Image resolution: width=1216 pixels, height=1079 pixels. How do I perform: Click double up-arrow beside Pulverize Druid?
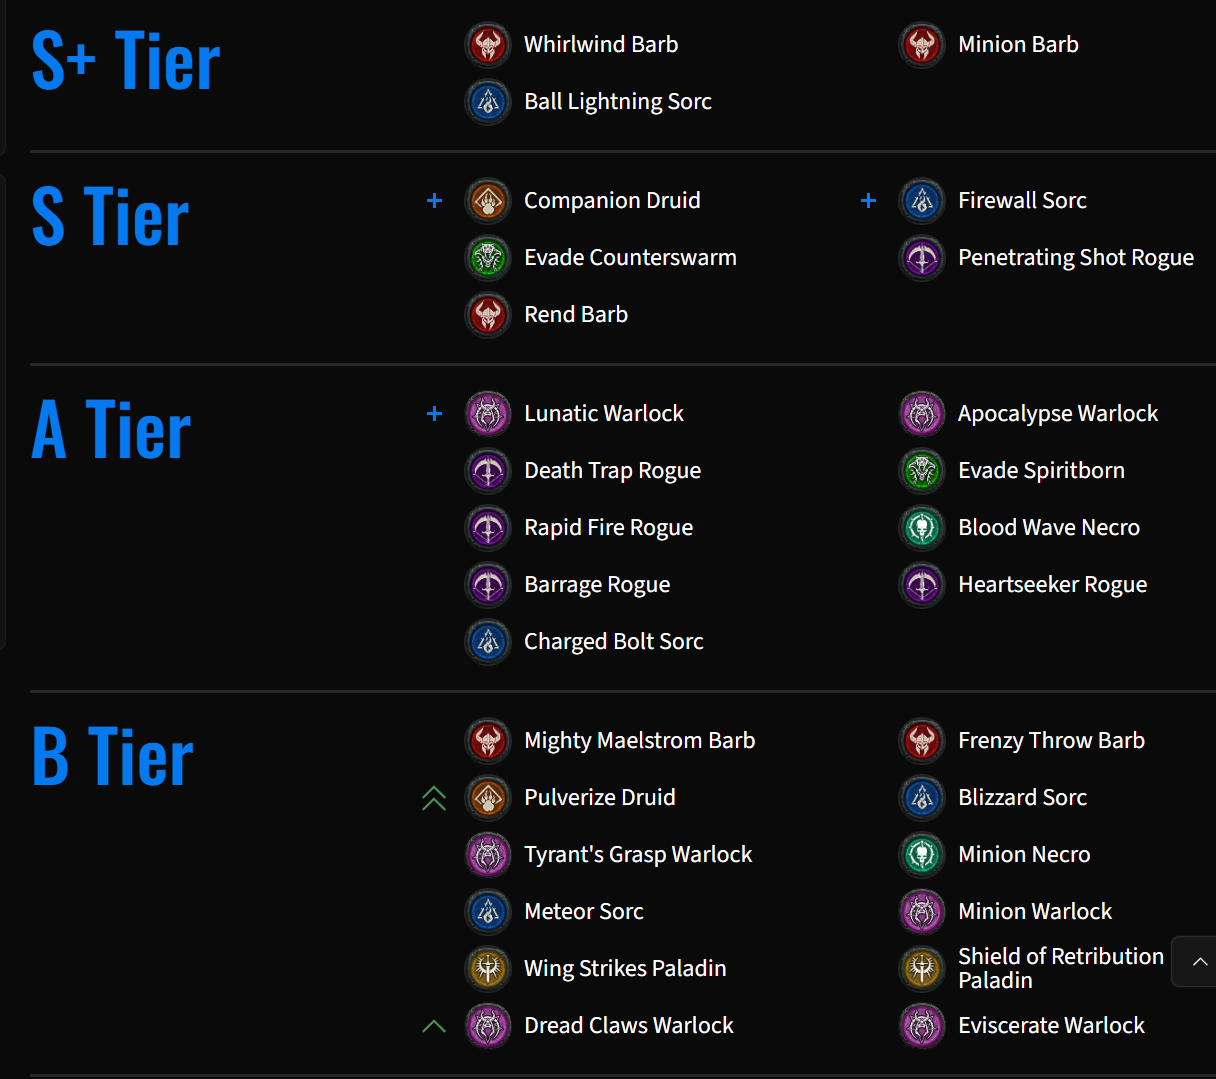(x=434, y=798)
